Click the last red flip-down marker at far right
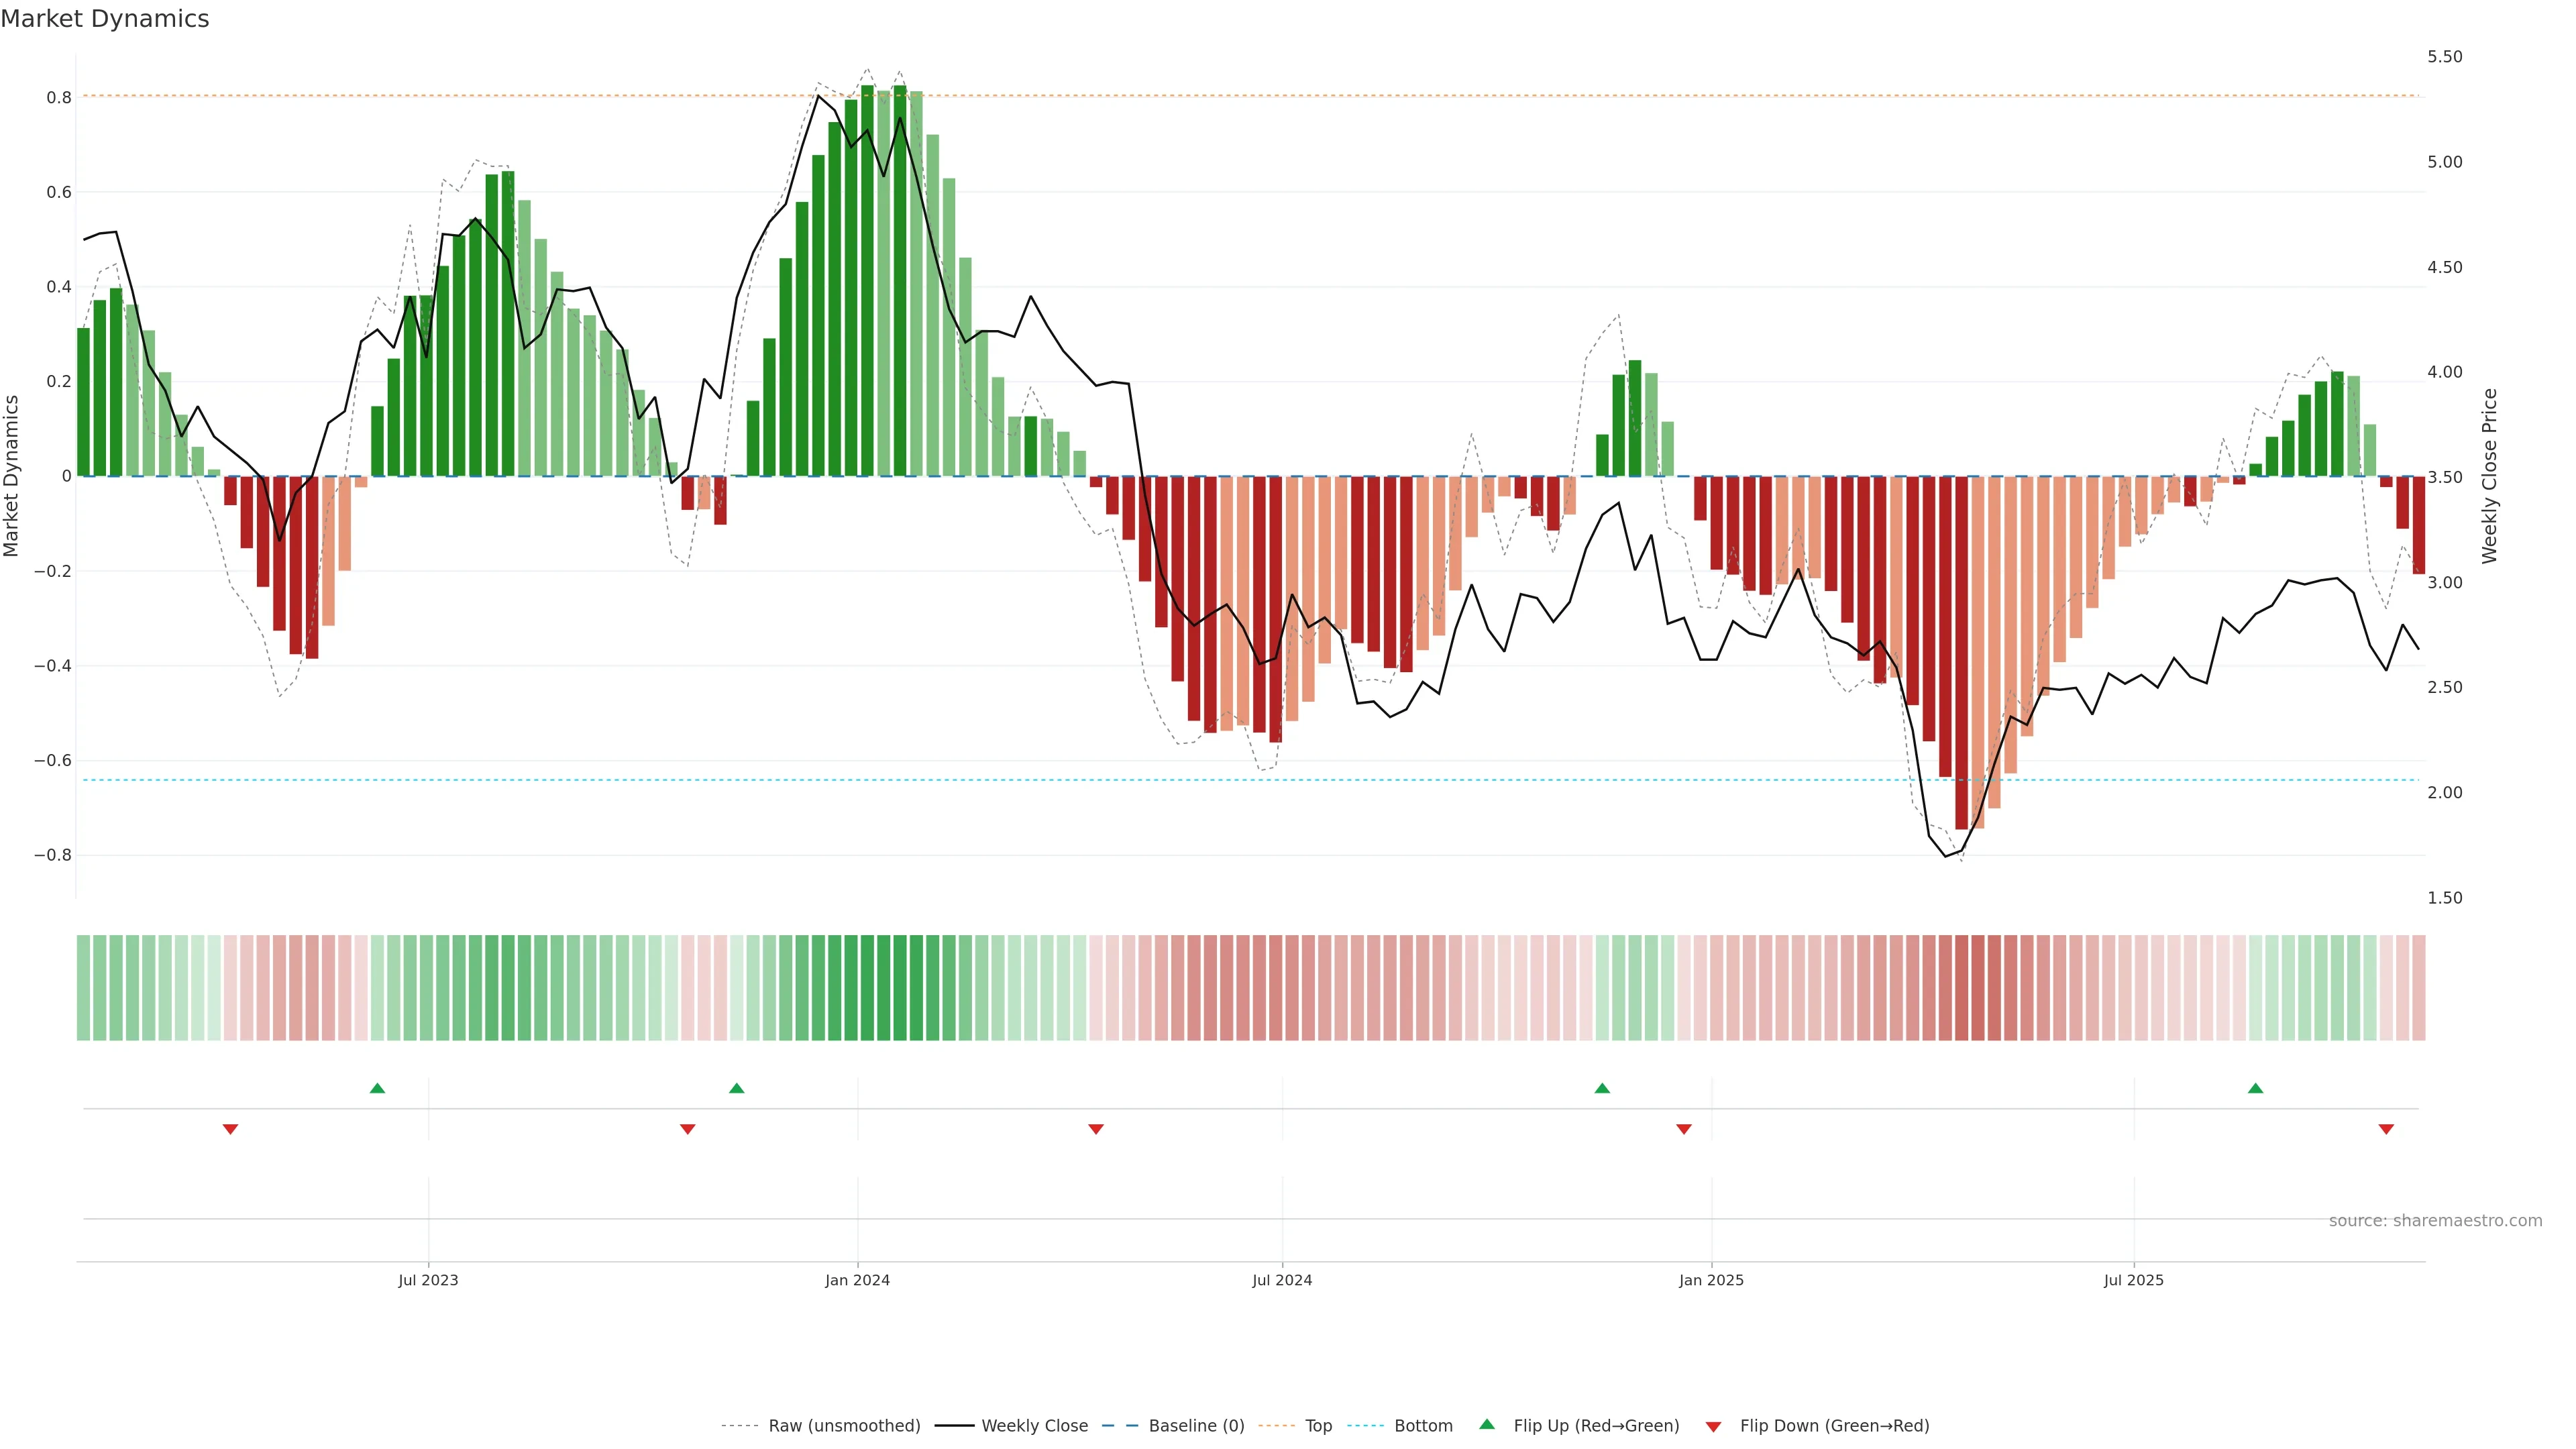The image size is (2576, 1449). coord(2386,1129)
